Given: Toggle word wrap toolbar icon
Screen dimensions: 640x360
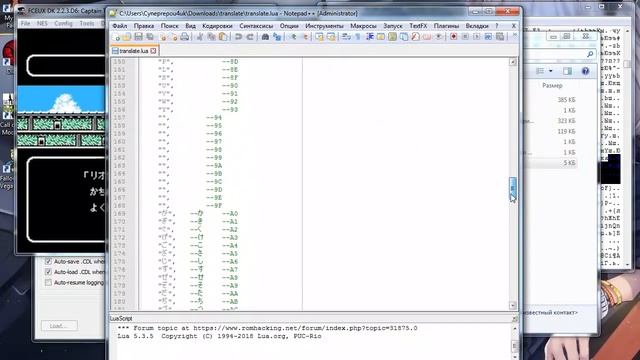Looking at the screenshot, I should click(x=346, y=37).
